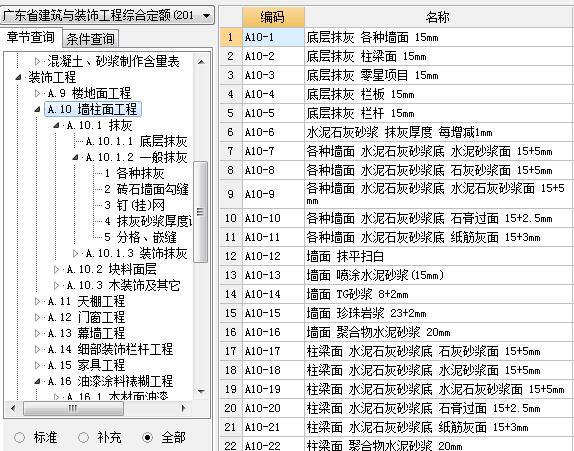Expand the A.10.3 木装饰及其它 node
The image size is (574, 451).
tap(56, 285)
